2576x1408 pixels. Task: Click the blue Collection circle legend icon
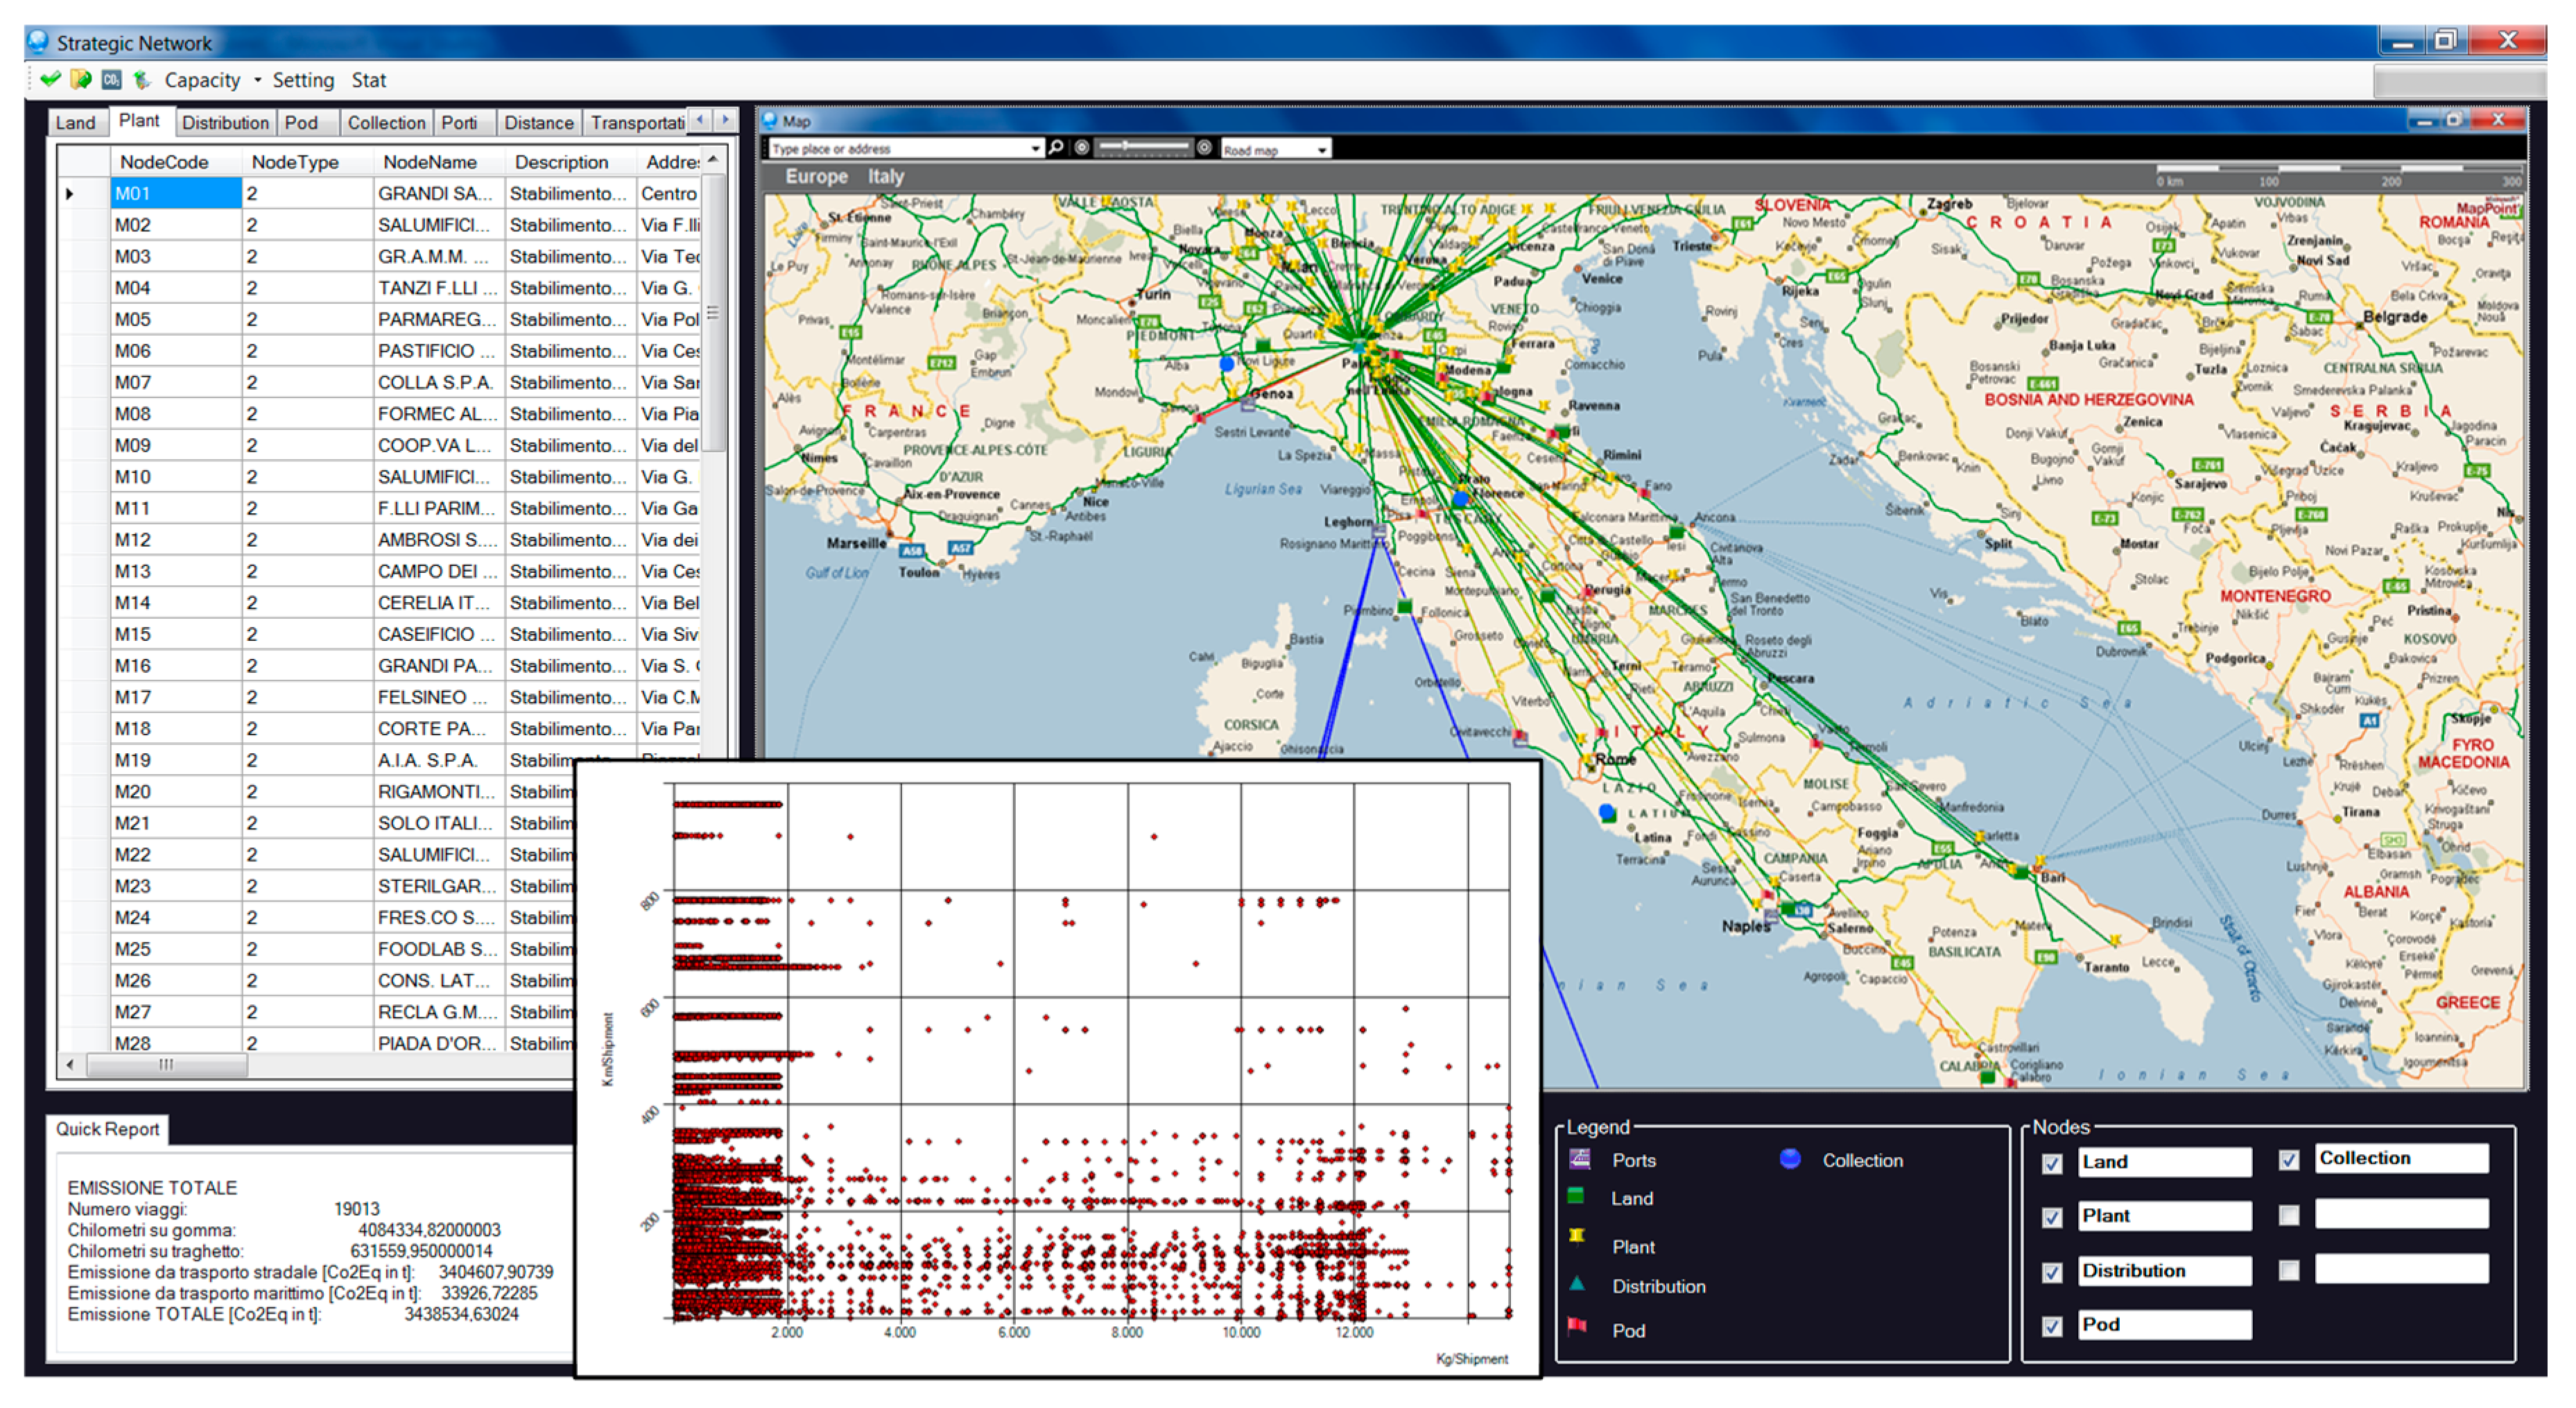(1790, 1158)
